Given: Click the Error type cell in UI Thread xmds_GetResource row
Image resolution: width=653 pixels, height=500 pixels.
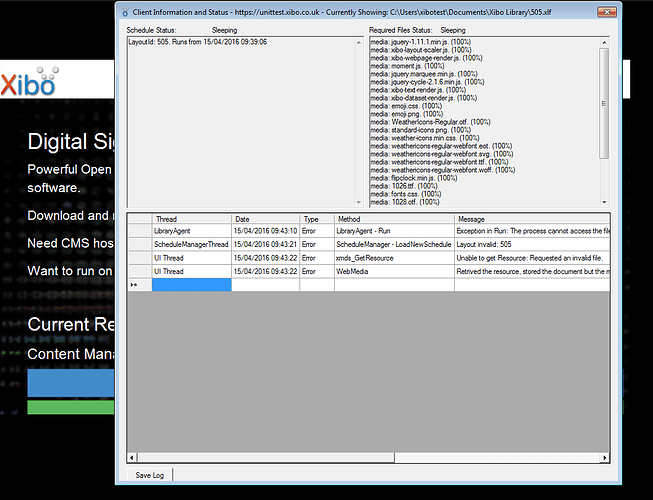Looking at the screenshot, I should click(317, 258).
